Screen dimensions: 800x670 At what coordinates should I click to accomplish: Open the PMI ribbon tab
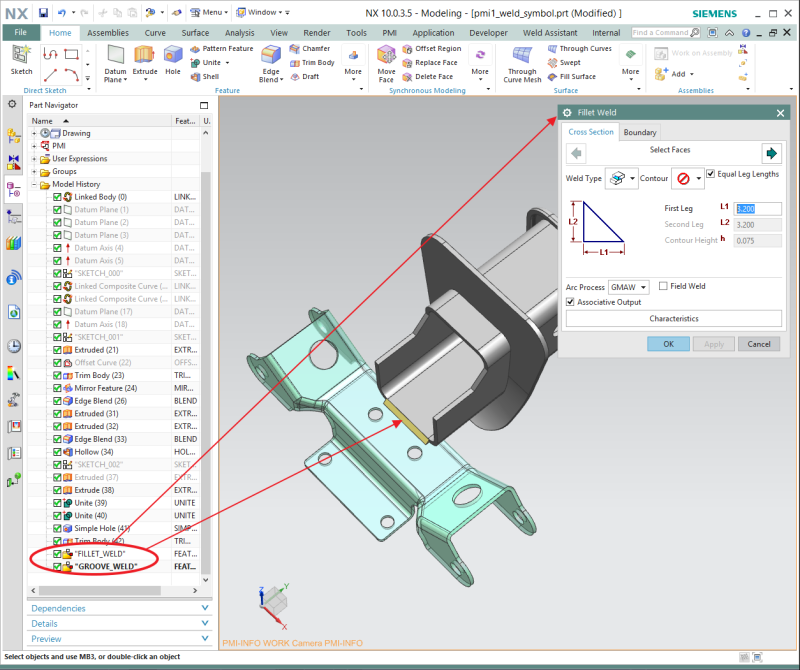tap(389, 33)
